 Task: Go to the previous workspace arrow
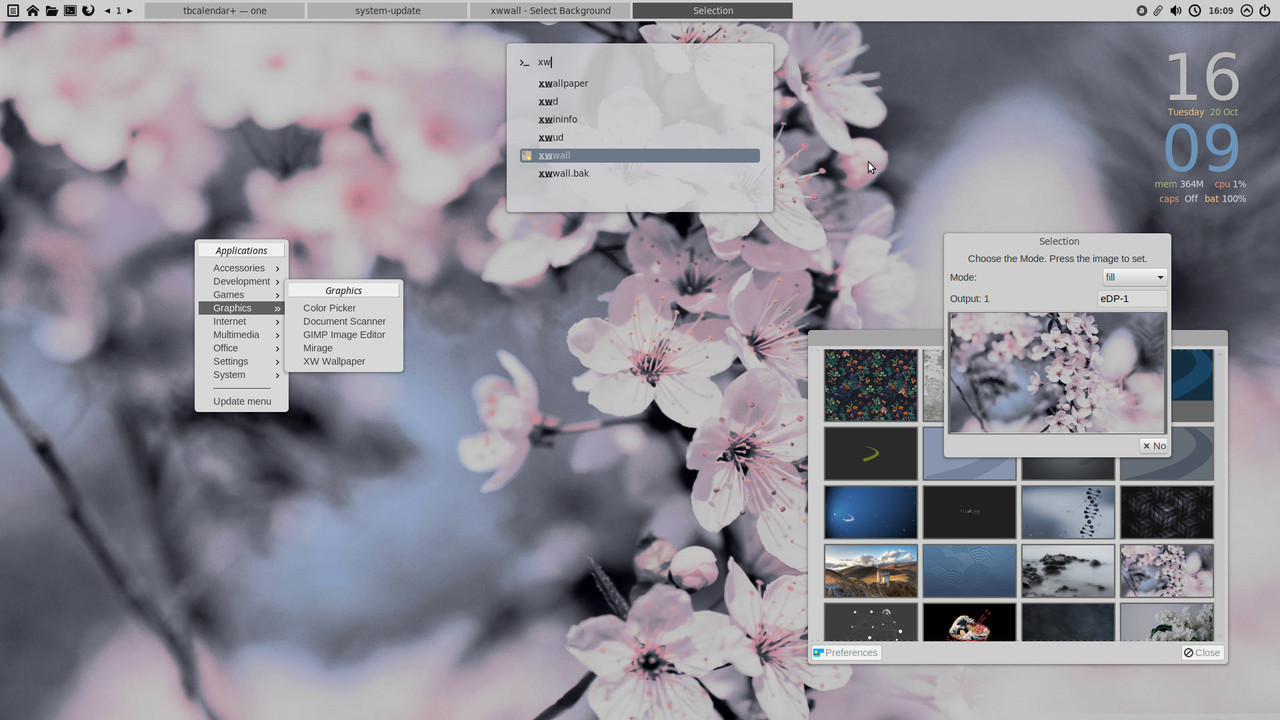pyautogui.click(x=107, y=11)
